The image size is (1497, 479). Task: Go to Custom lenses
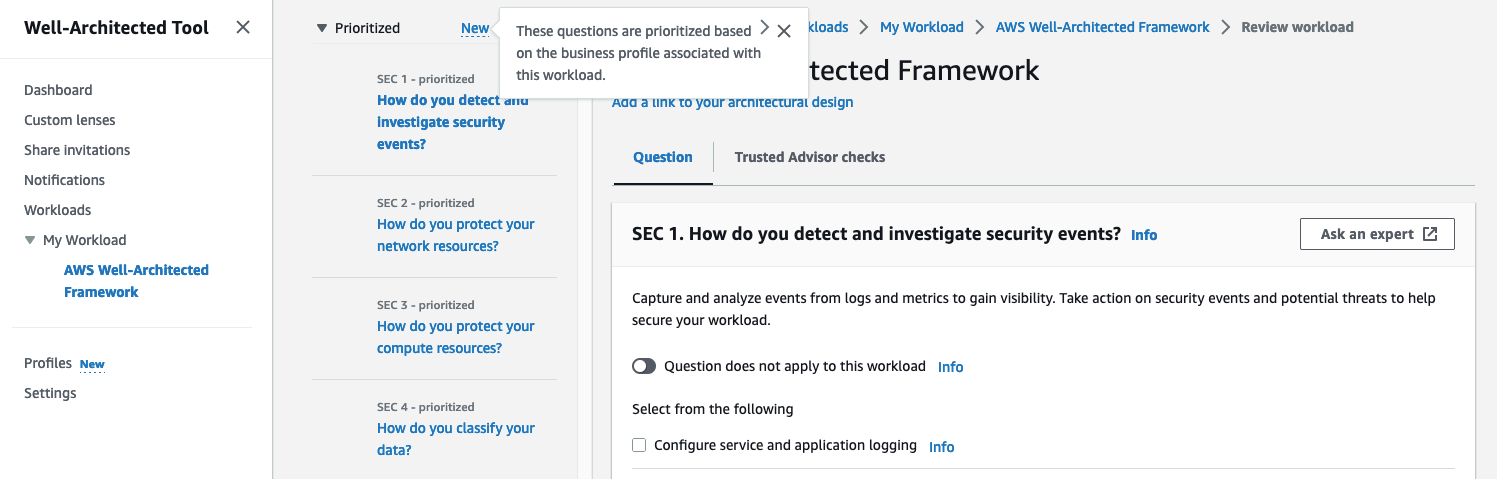tap(69, 120)
